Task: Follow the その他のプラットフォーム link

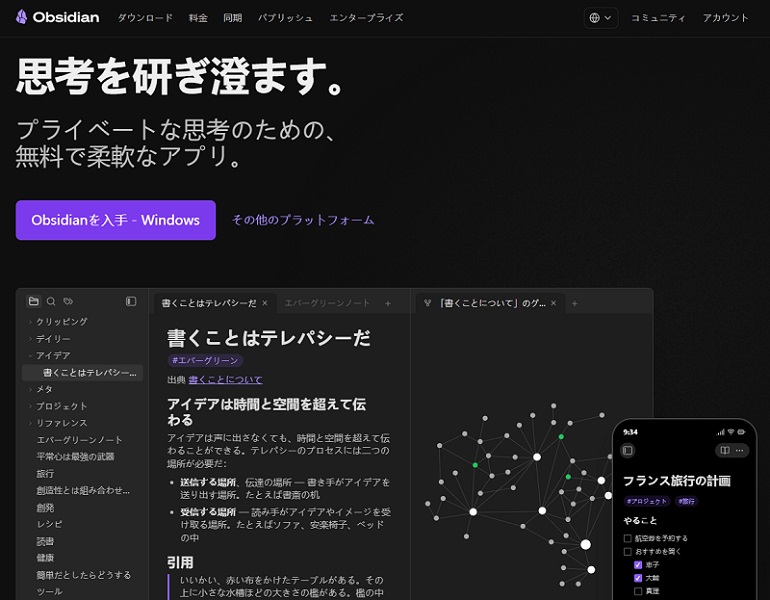Action: (x=303, y=220)
